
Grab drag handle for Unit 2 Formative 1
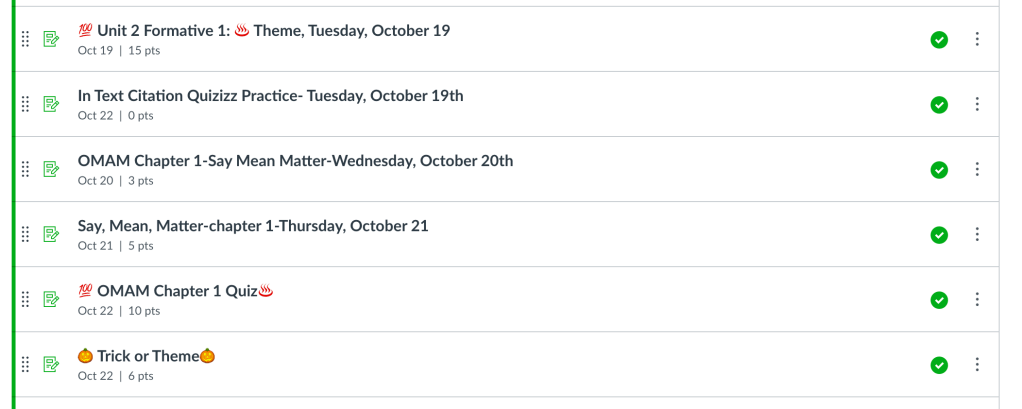pos(26,39)
